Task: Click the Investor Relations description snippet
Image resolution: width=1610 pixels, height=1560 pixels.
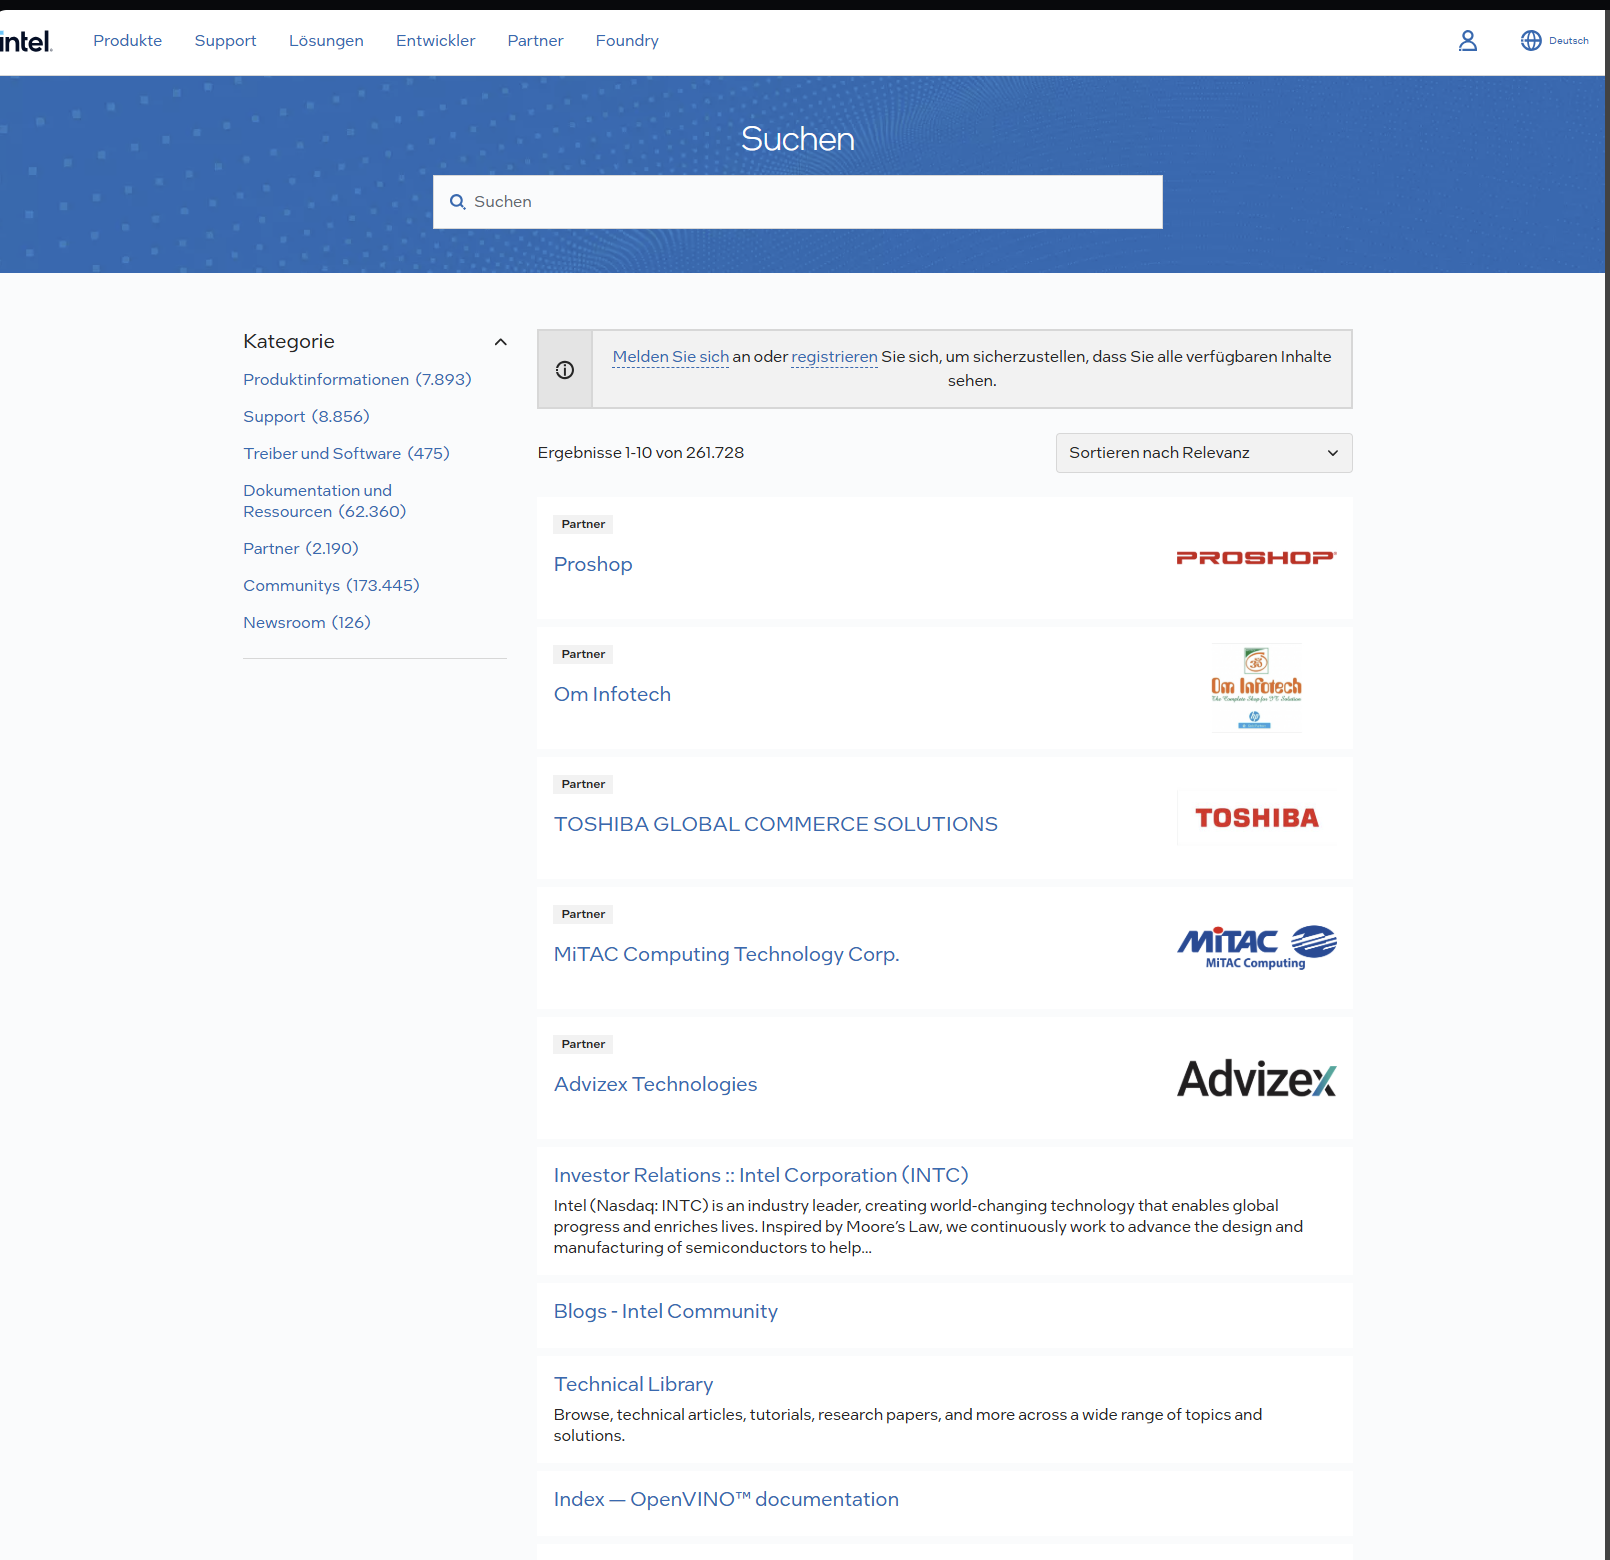Action: pyautogui.click(x=928, y=1227)
